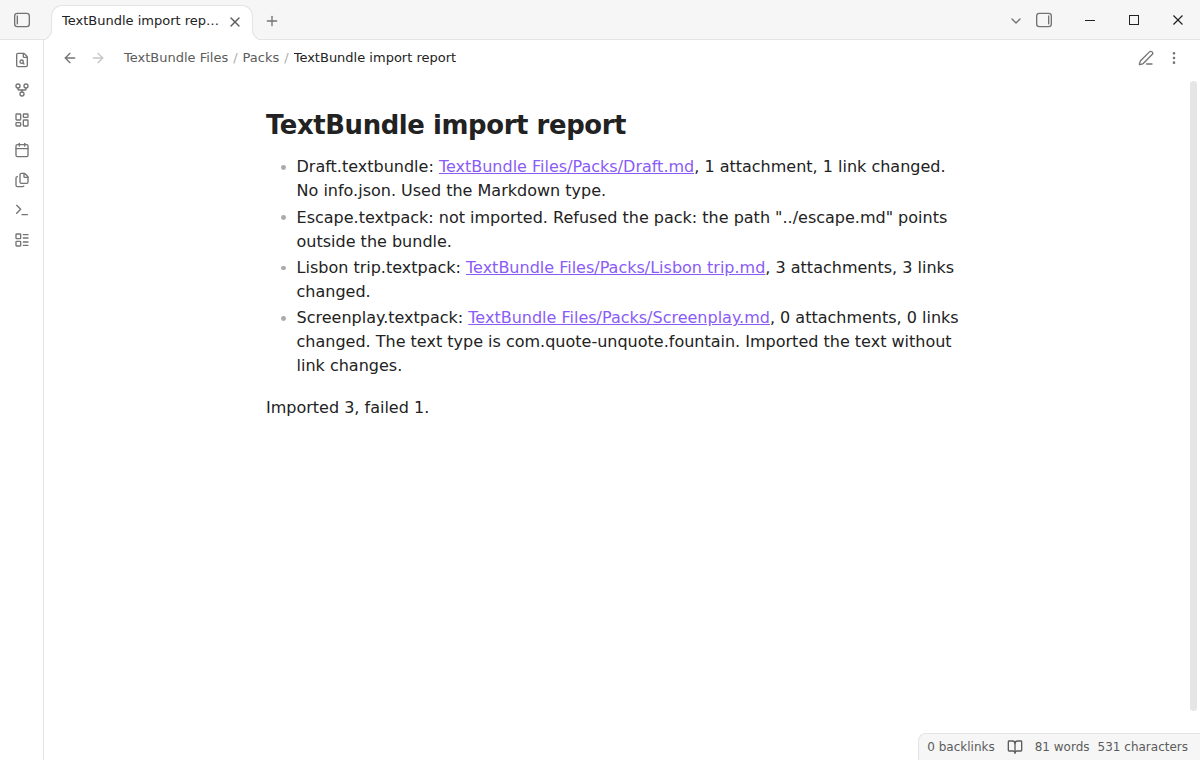This screenshot has width=1200, height=760.
Task: Navigate back with left arrow
Action: [70, 58]
